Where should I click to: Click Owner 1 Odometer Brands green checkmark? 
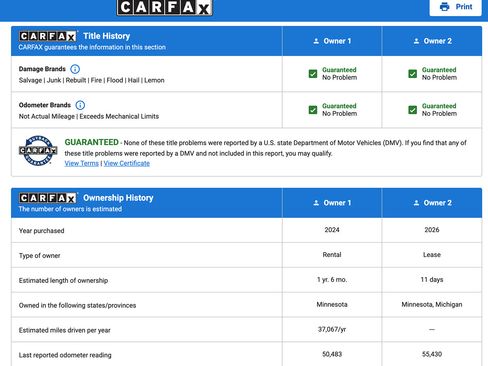pyautogui.click(x=313, y=110)
